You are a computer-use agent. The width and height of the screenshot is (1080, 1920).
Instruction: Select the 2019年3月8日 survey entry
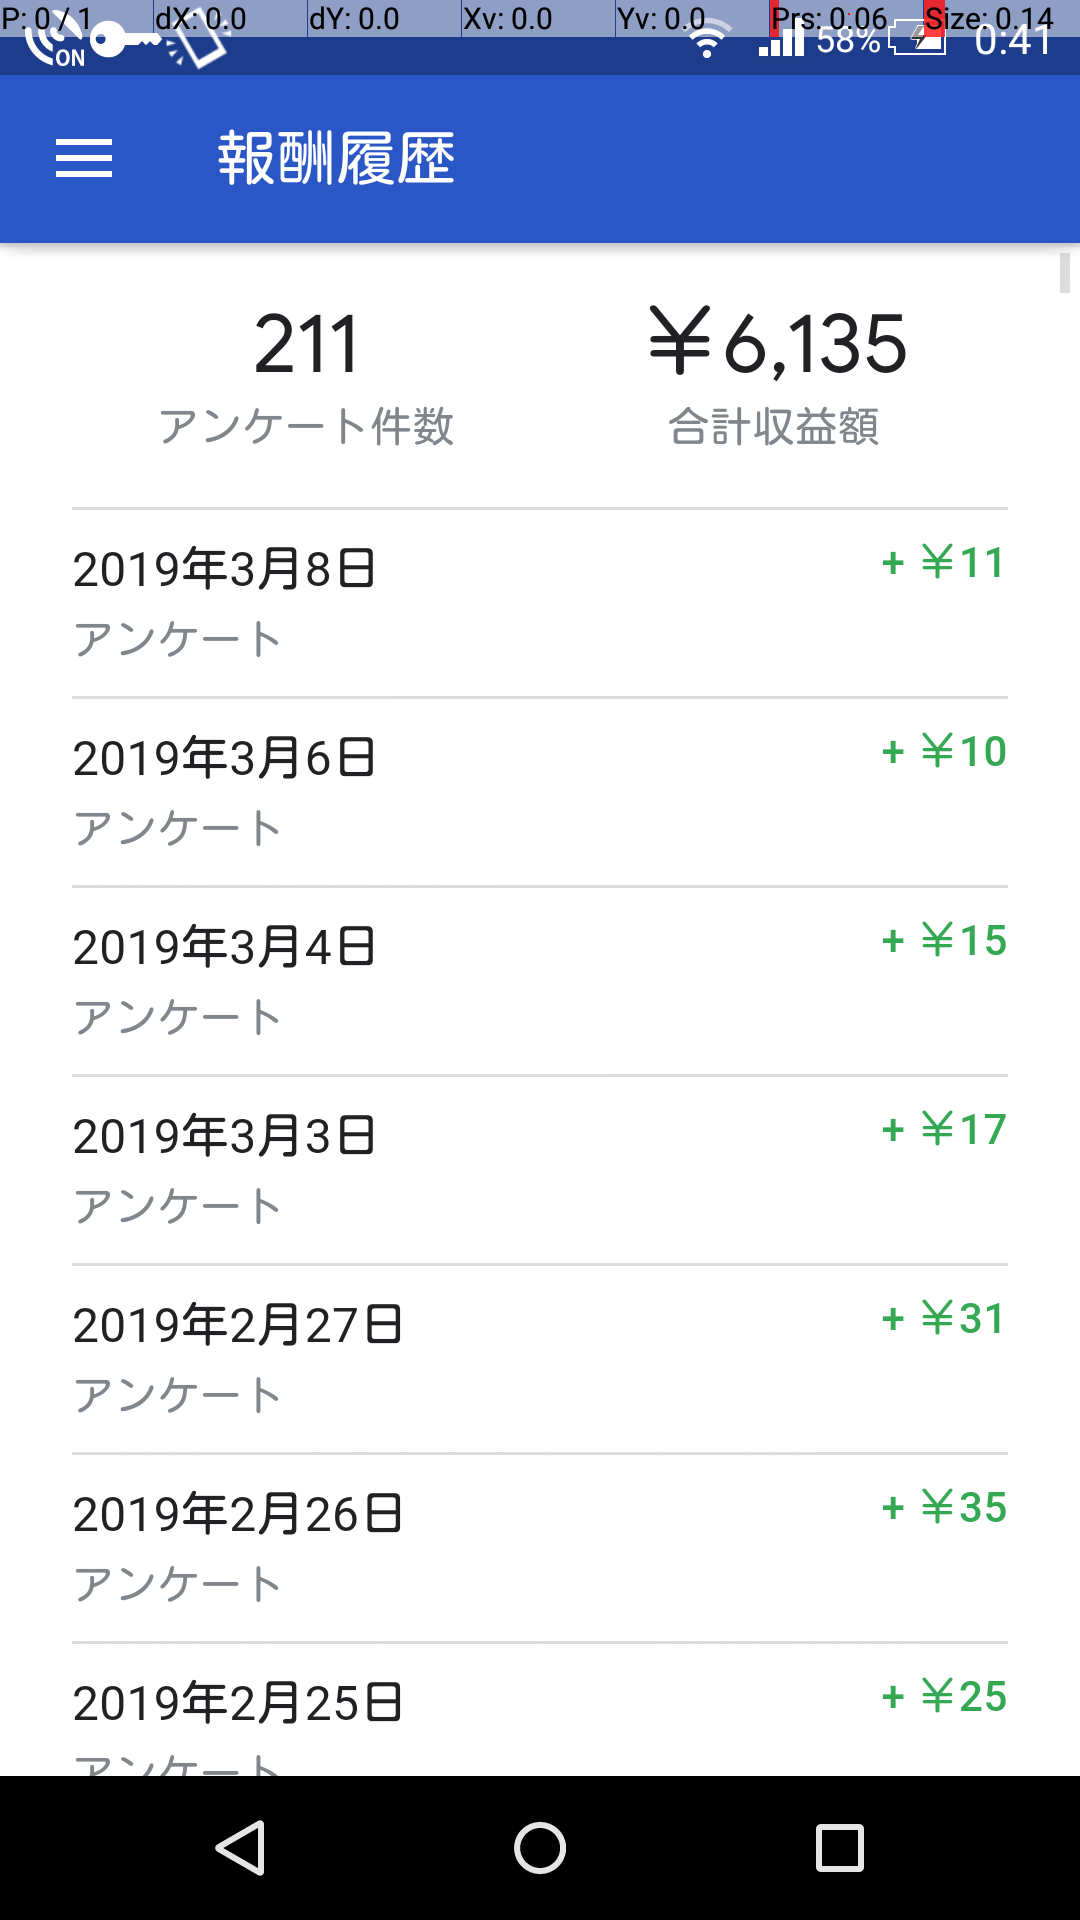[540, 603]
